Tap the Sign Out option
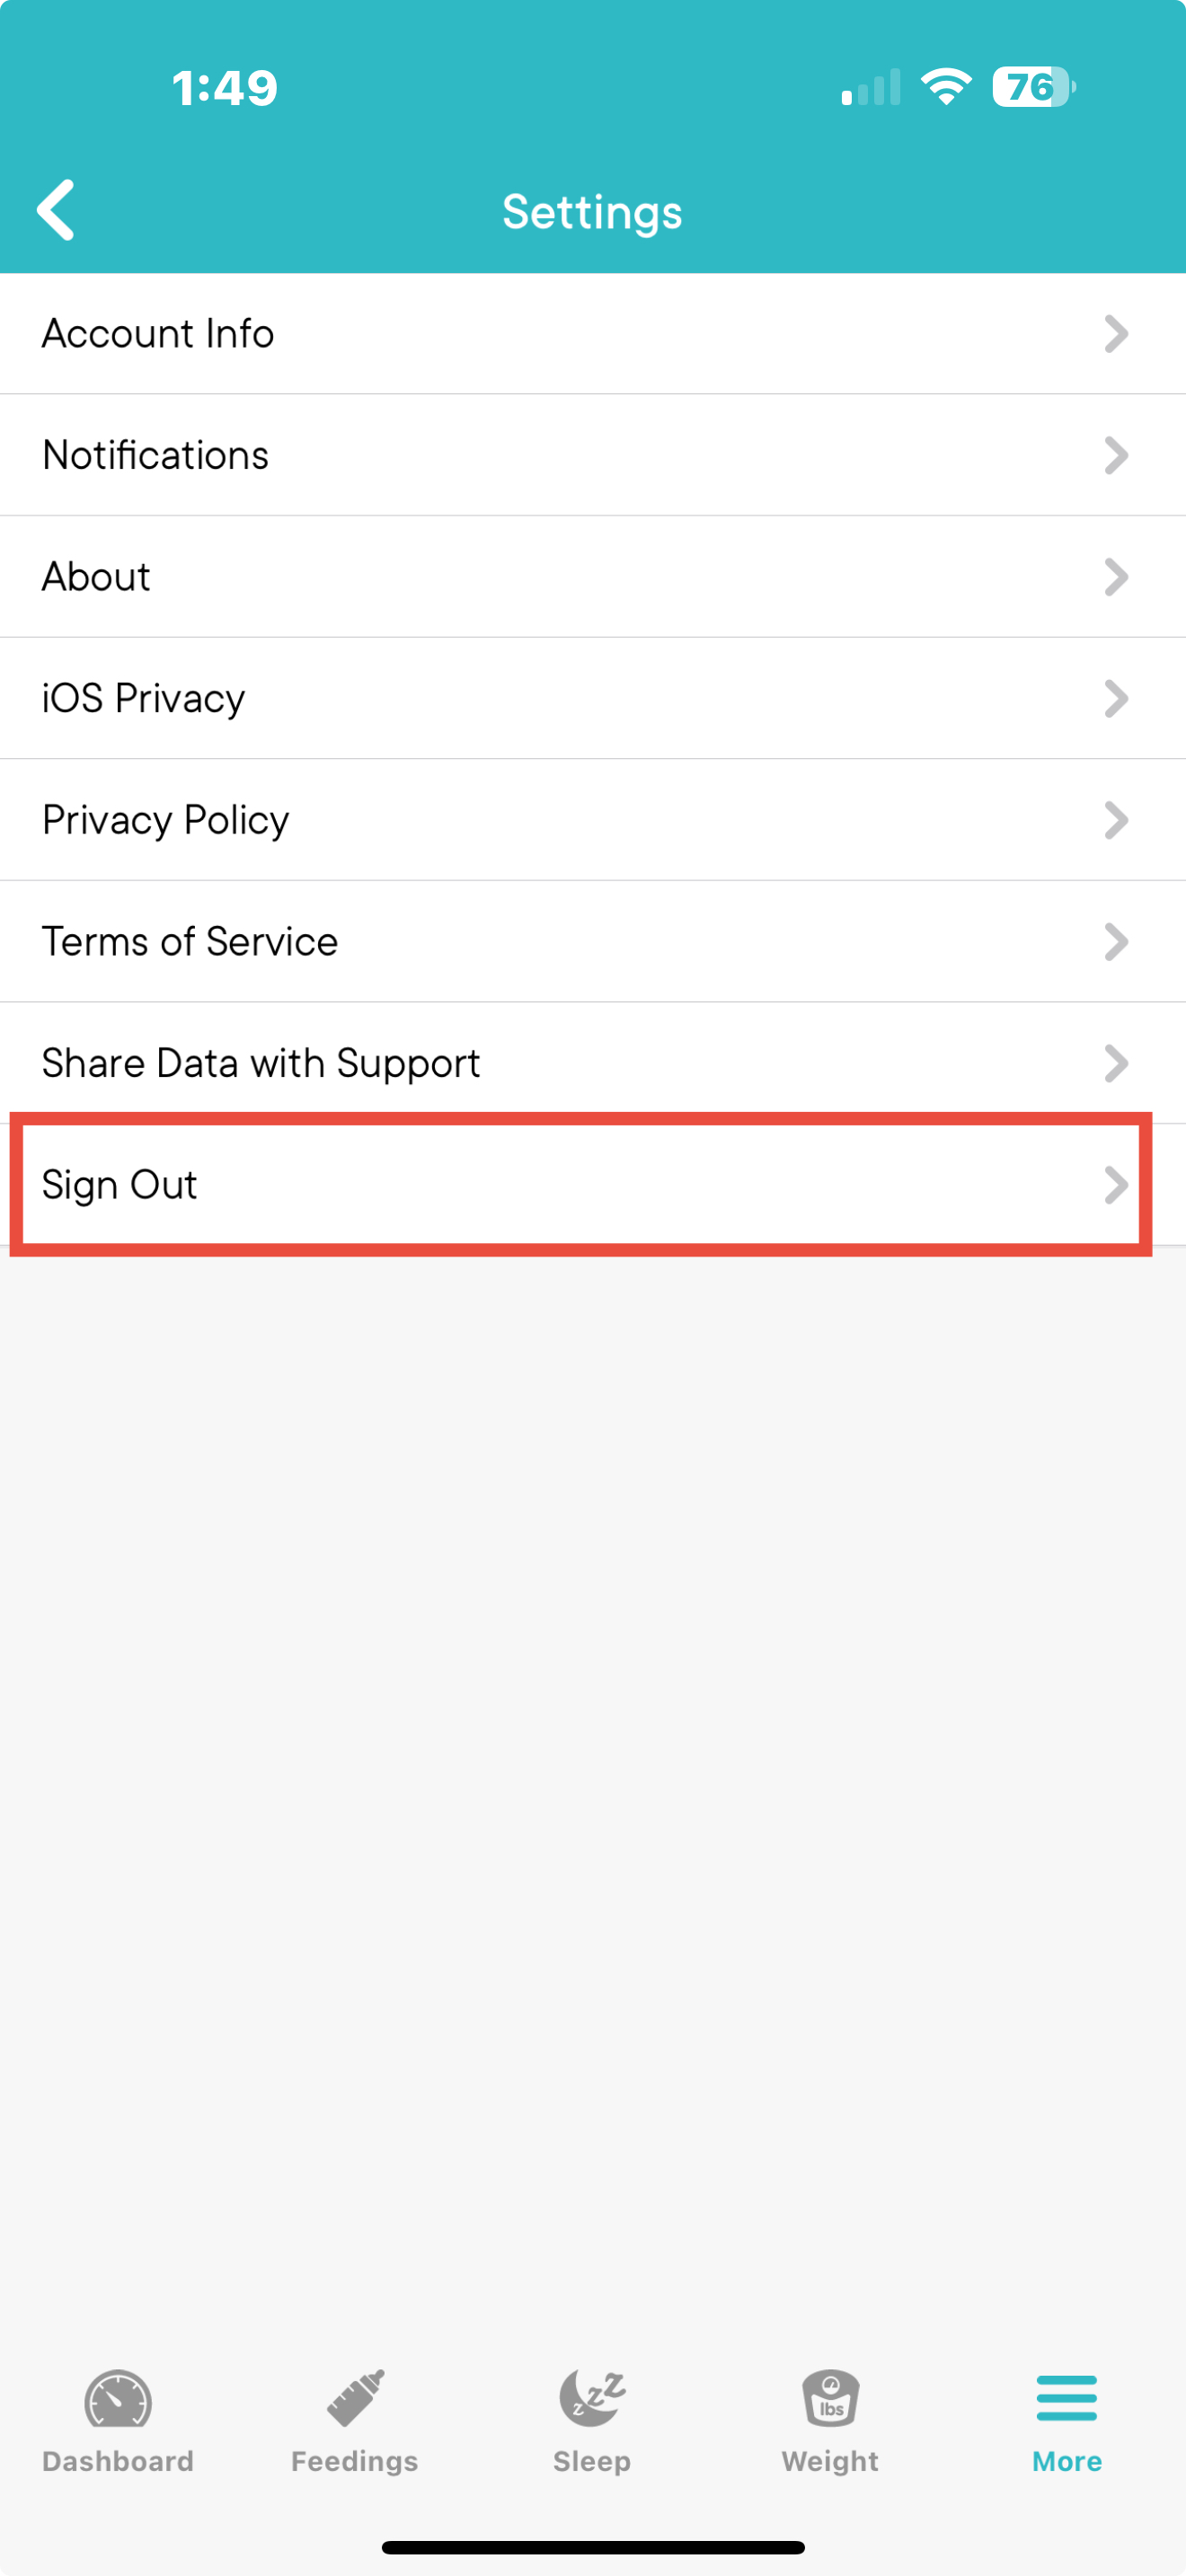The height and width of the screenshot is (2576, 1186). coord(593,1185)
